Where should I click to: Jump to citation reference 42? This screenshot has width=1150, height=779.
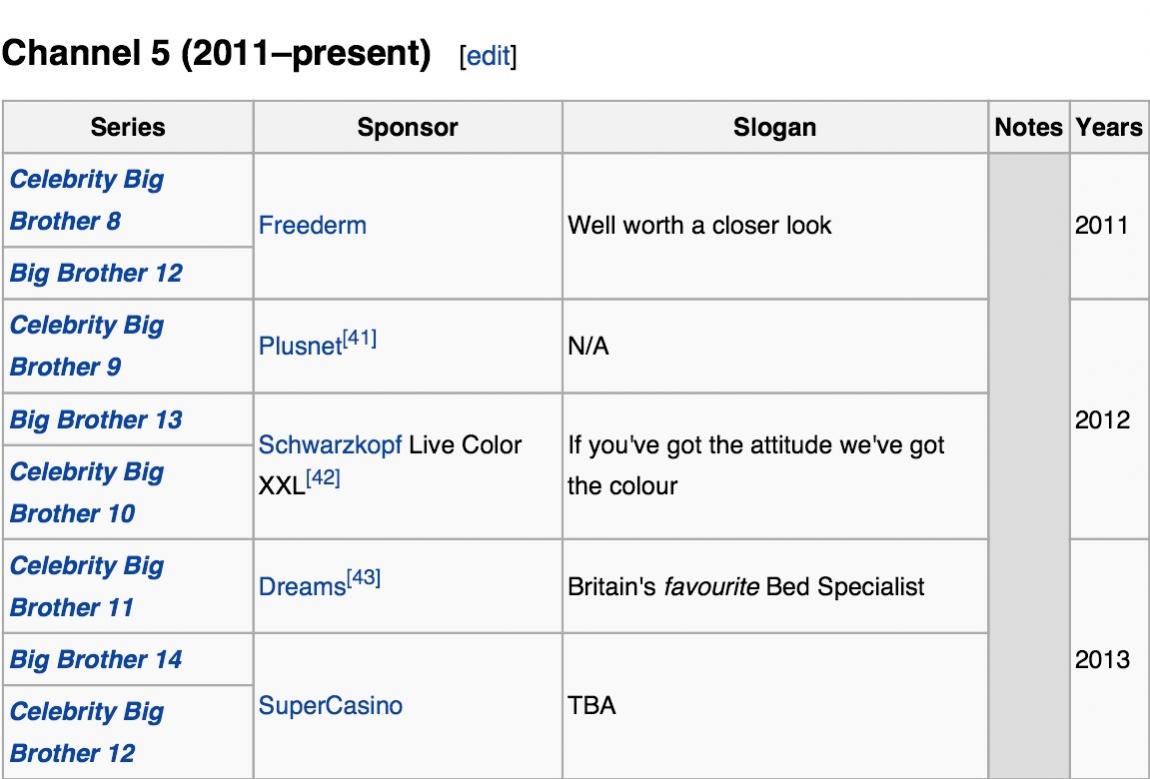click(x=323, y=481)
